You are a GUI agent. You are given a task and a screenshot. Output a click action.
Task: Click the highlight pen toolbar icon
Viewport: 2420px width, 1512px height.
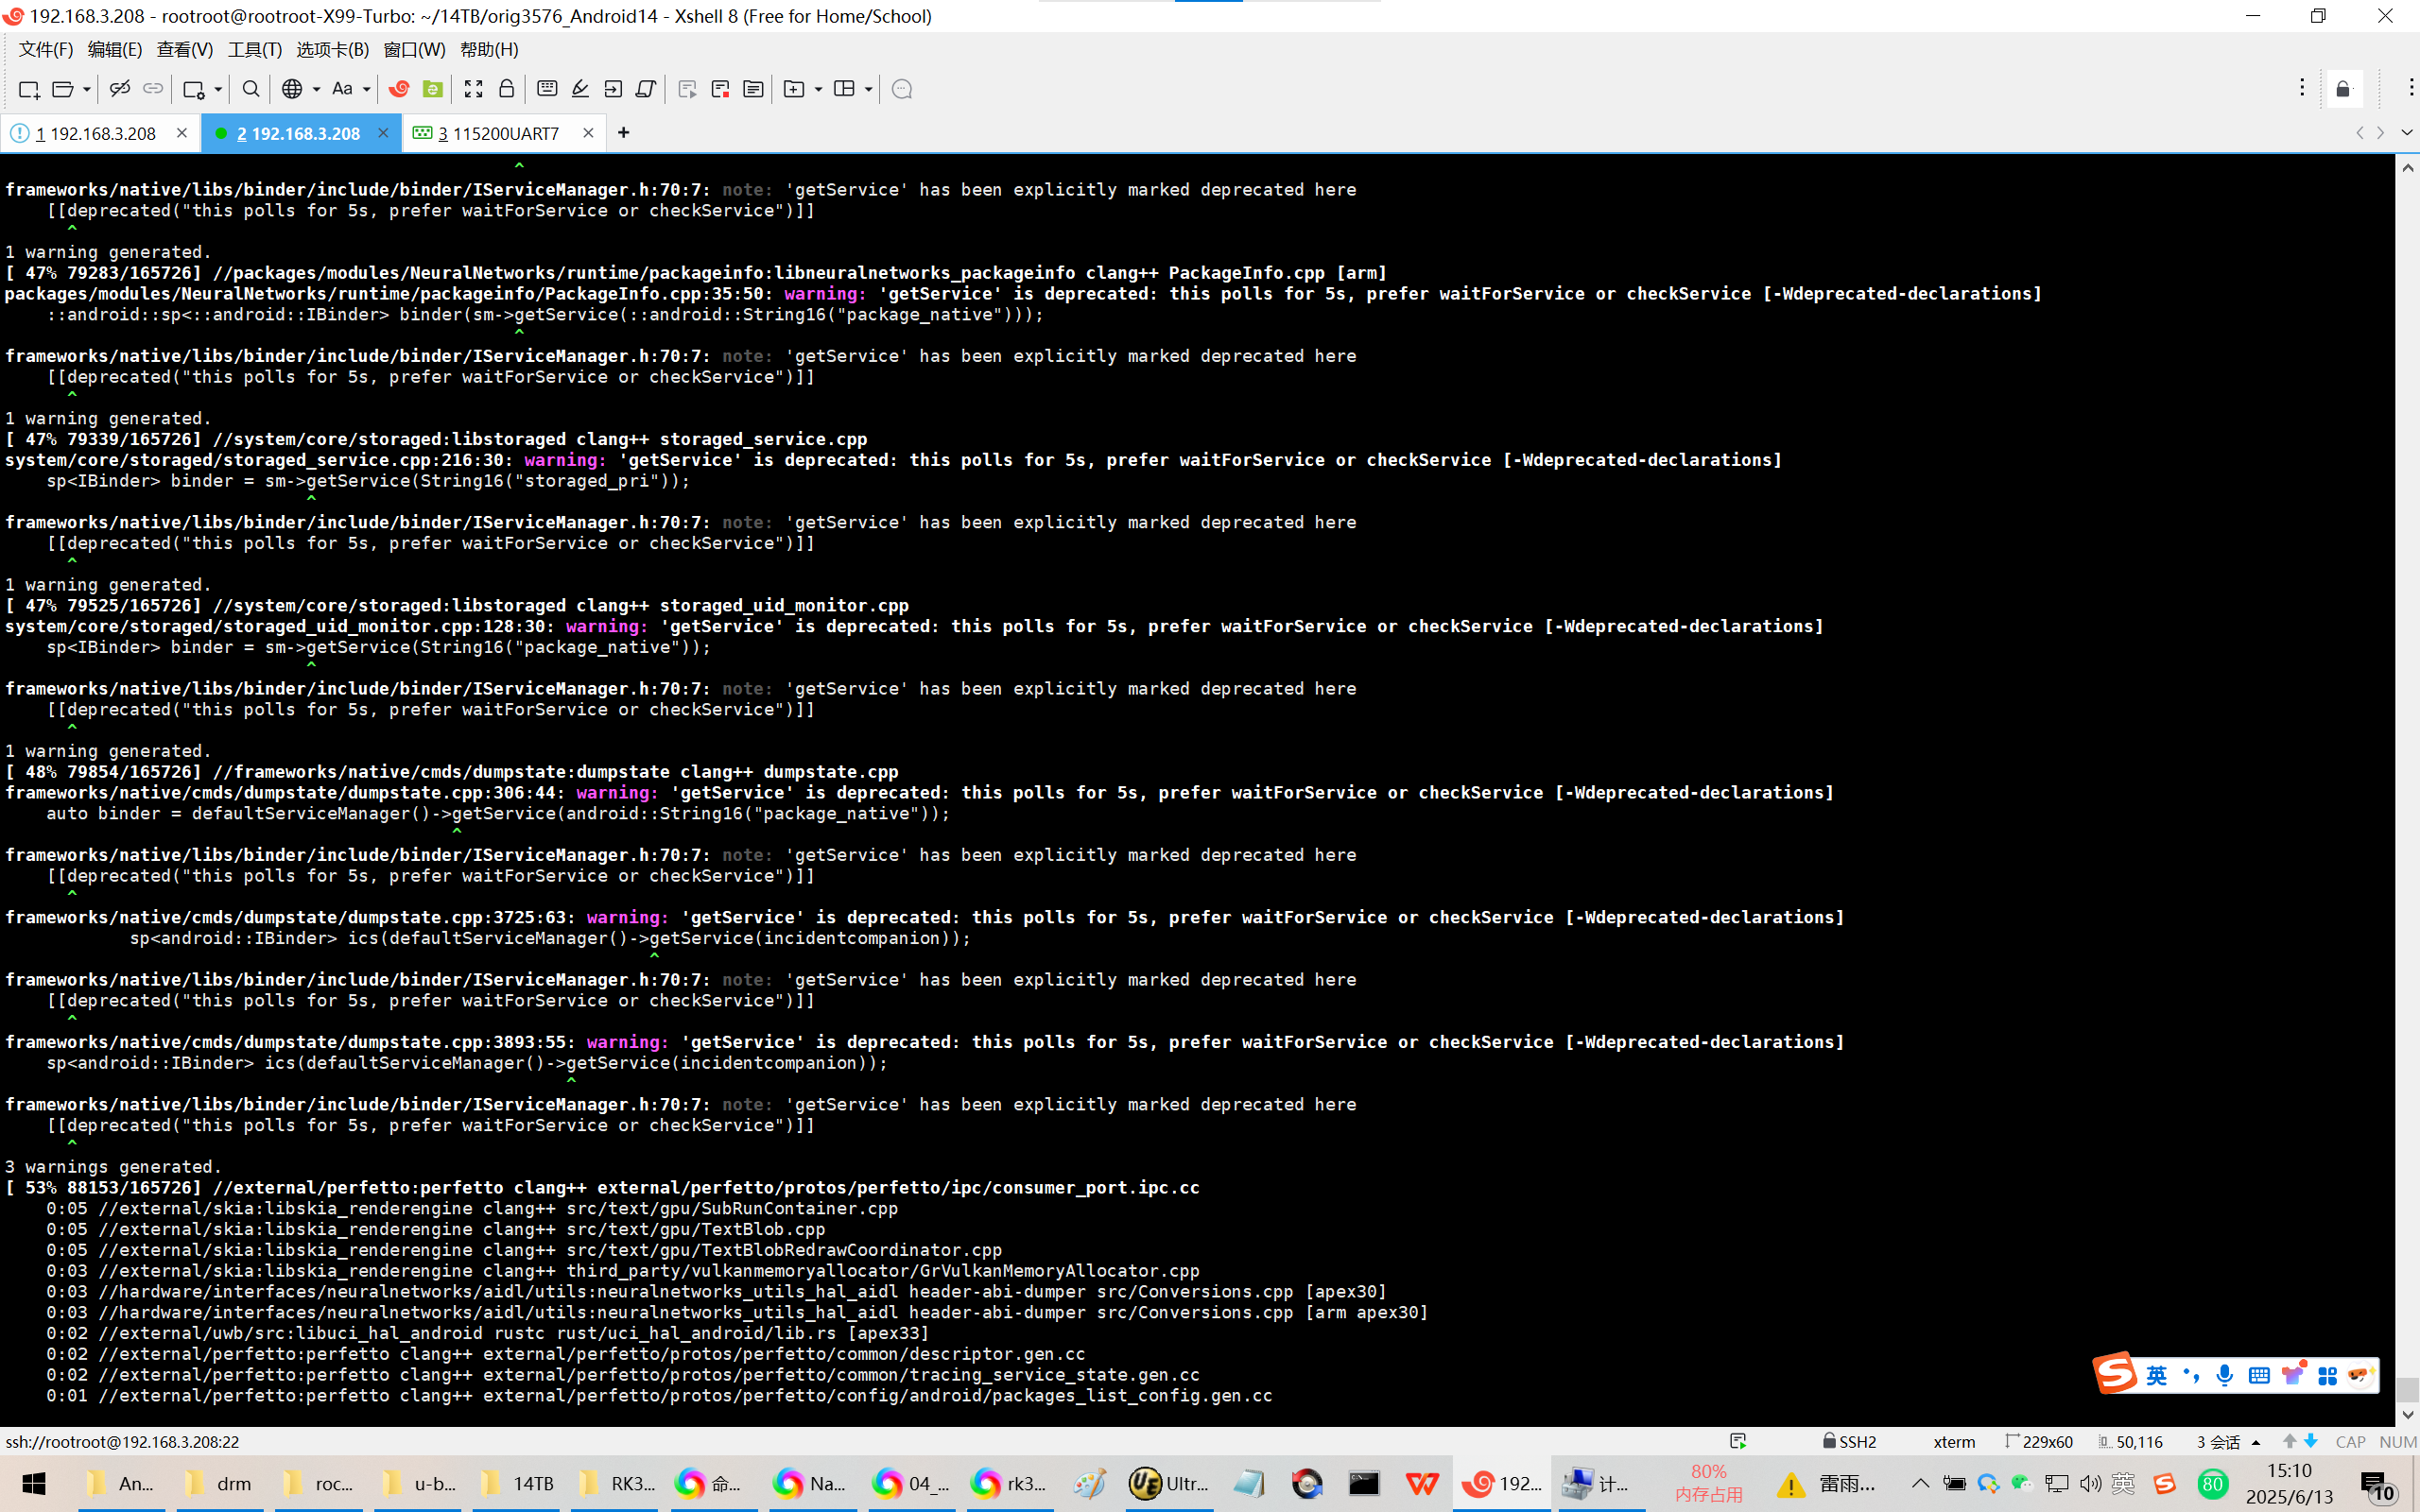pos(580,89)
